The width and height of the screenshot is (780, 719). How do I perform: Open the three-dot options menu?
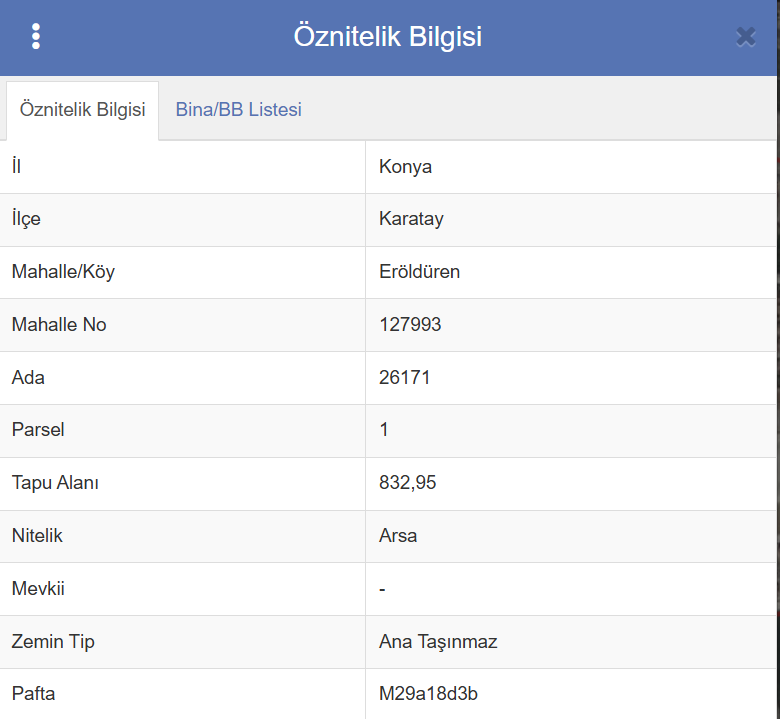[x=36, y=37]
